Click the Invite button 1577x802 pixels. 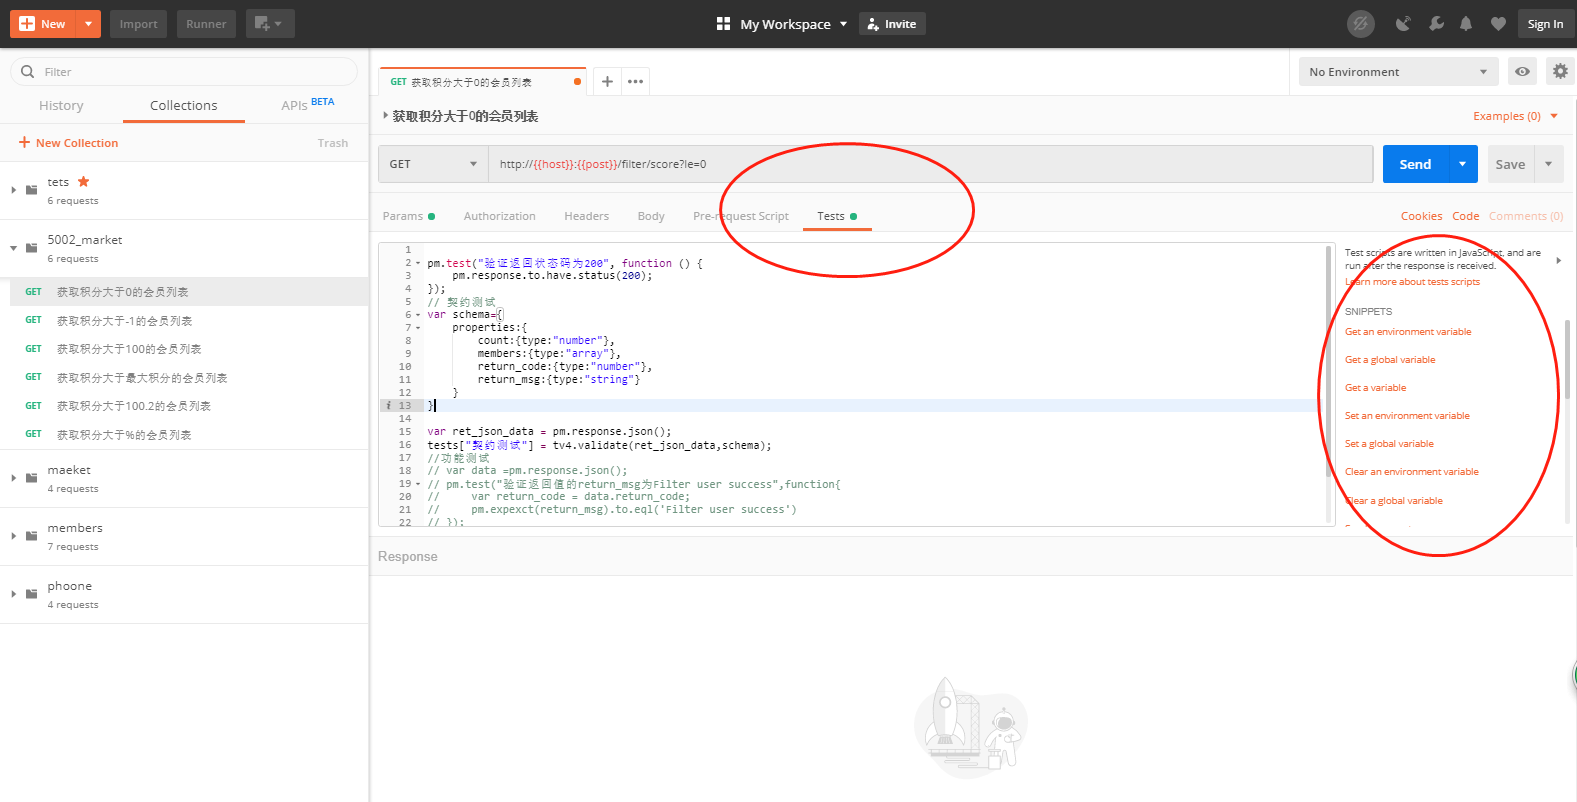point(892,24)
